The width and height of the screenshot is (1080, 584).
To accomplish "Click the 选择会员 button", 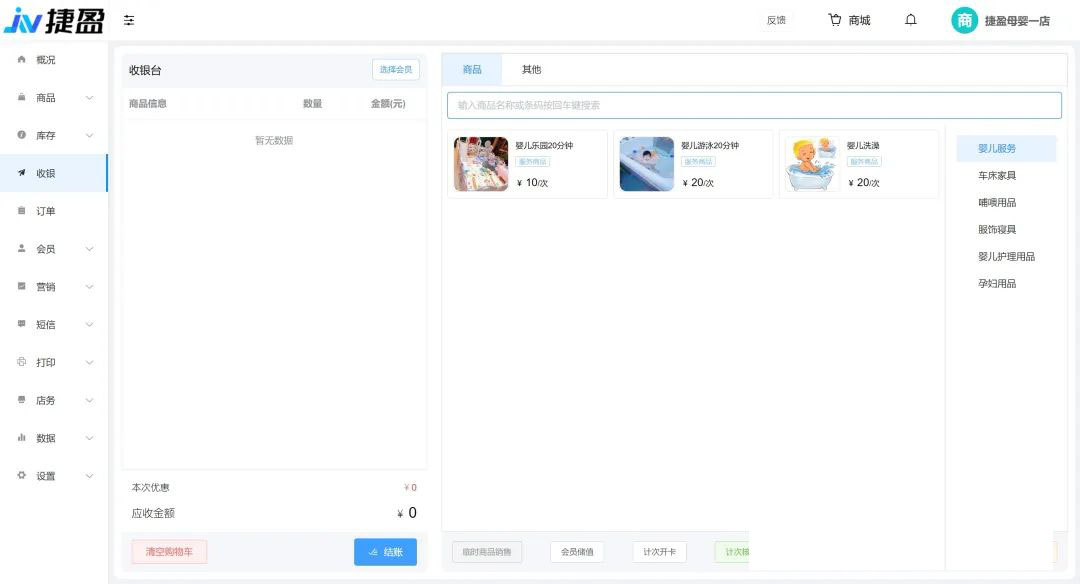I will point(395,70).
